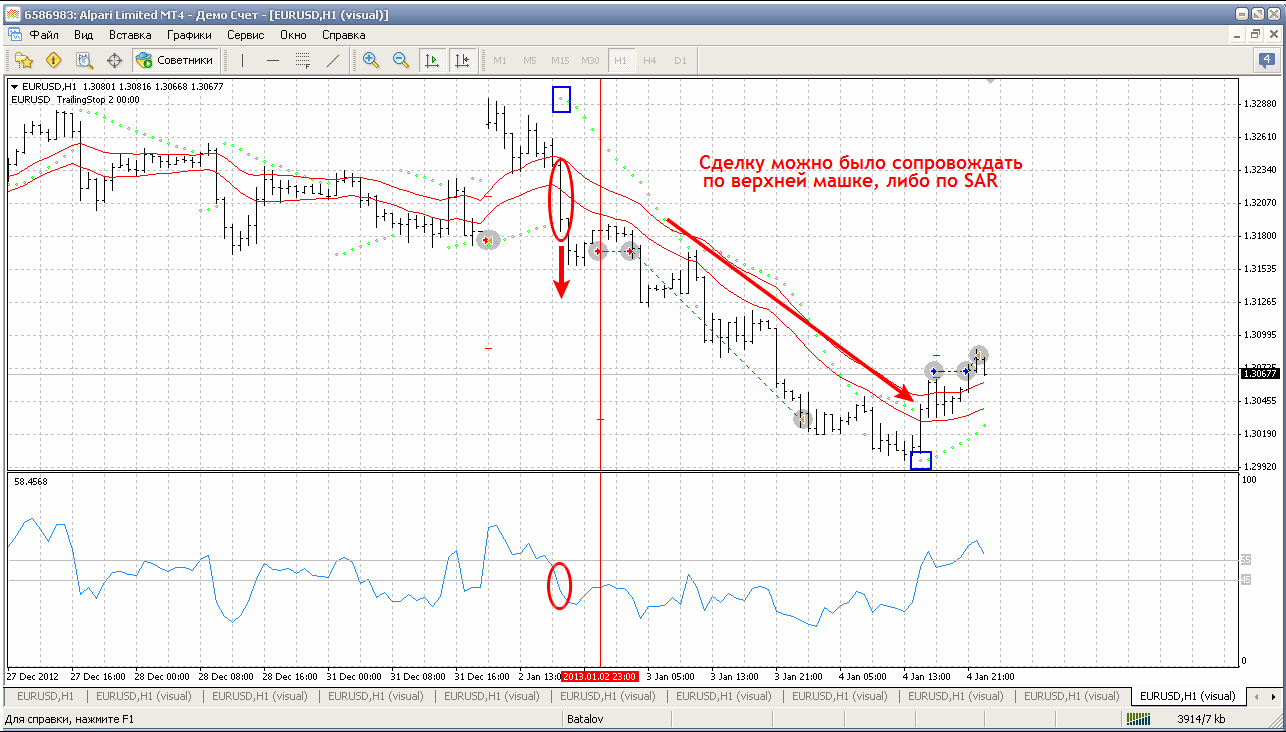Switch to M1 timeframe
Image resolution: width=1286 pixels, height=732 pixels.
click(500, 60)
